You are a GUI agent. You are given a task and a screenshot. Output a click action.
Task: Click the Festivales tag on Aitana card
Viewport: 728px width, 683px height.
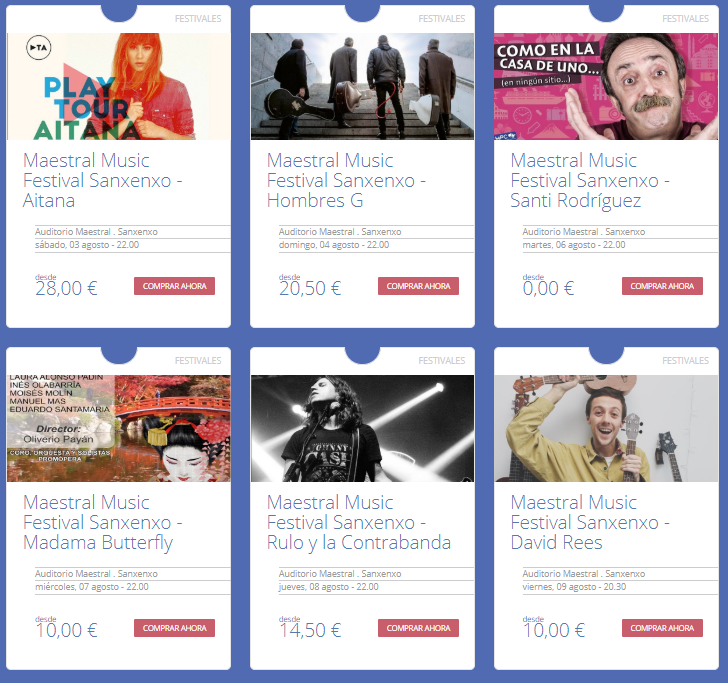pos(198,19)
